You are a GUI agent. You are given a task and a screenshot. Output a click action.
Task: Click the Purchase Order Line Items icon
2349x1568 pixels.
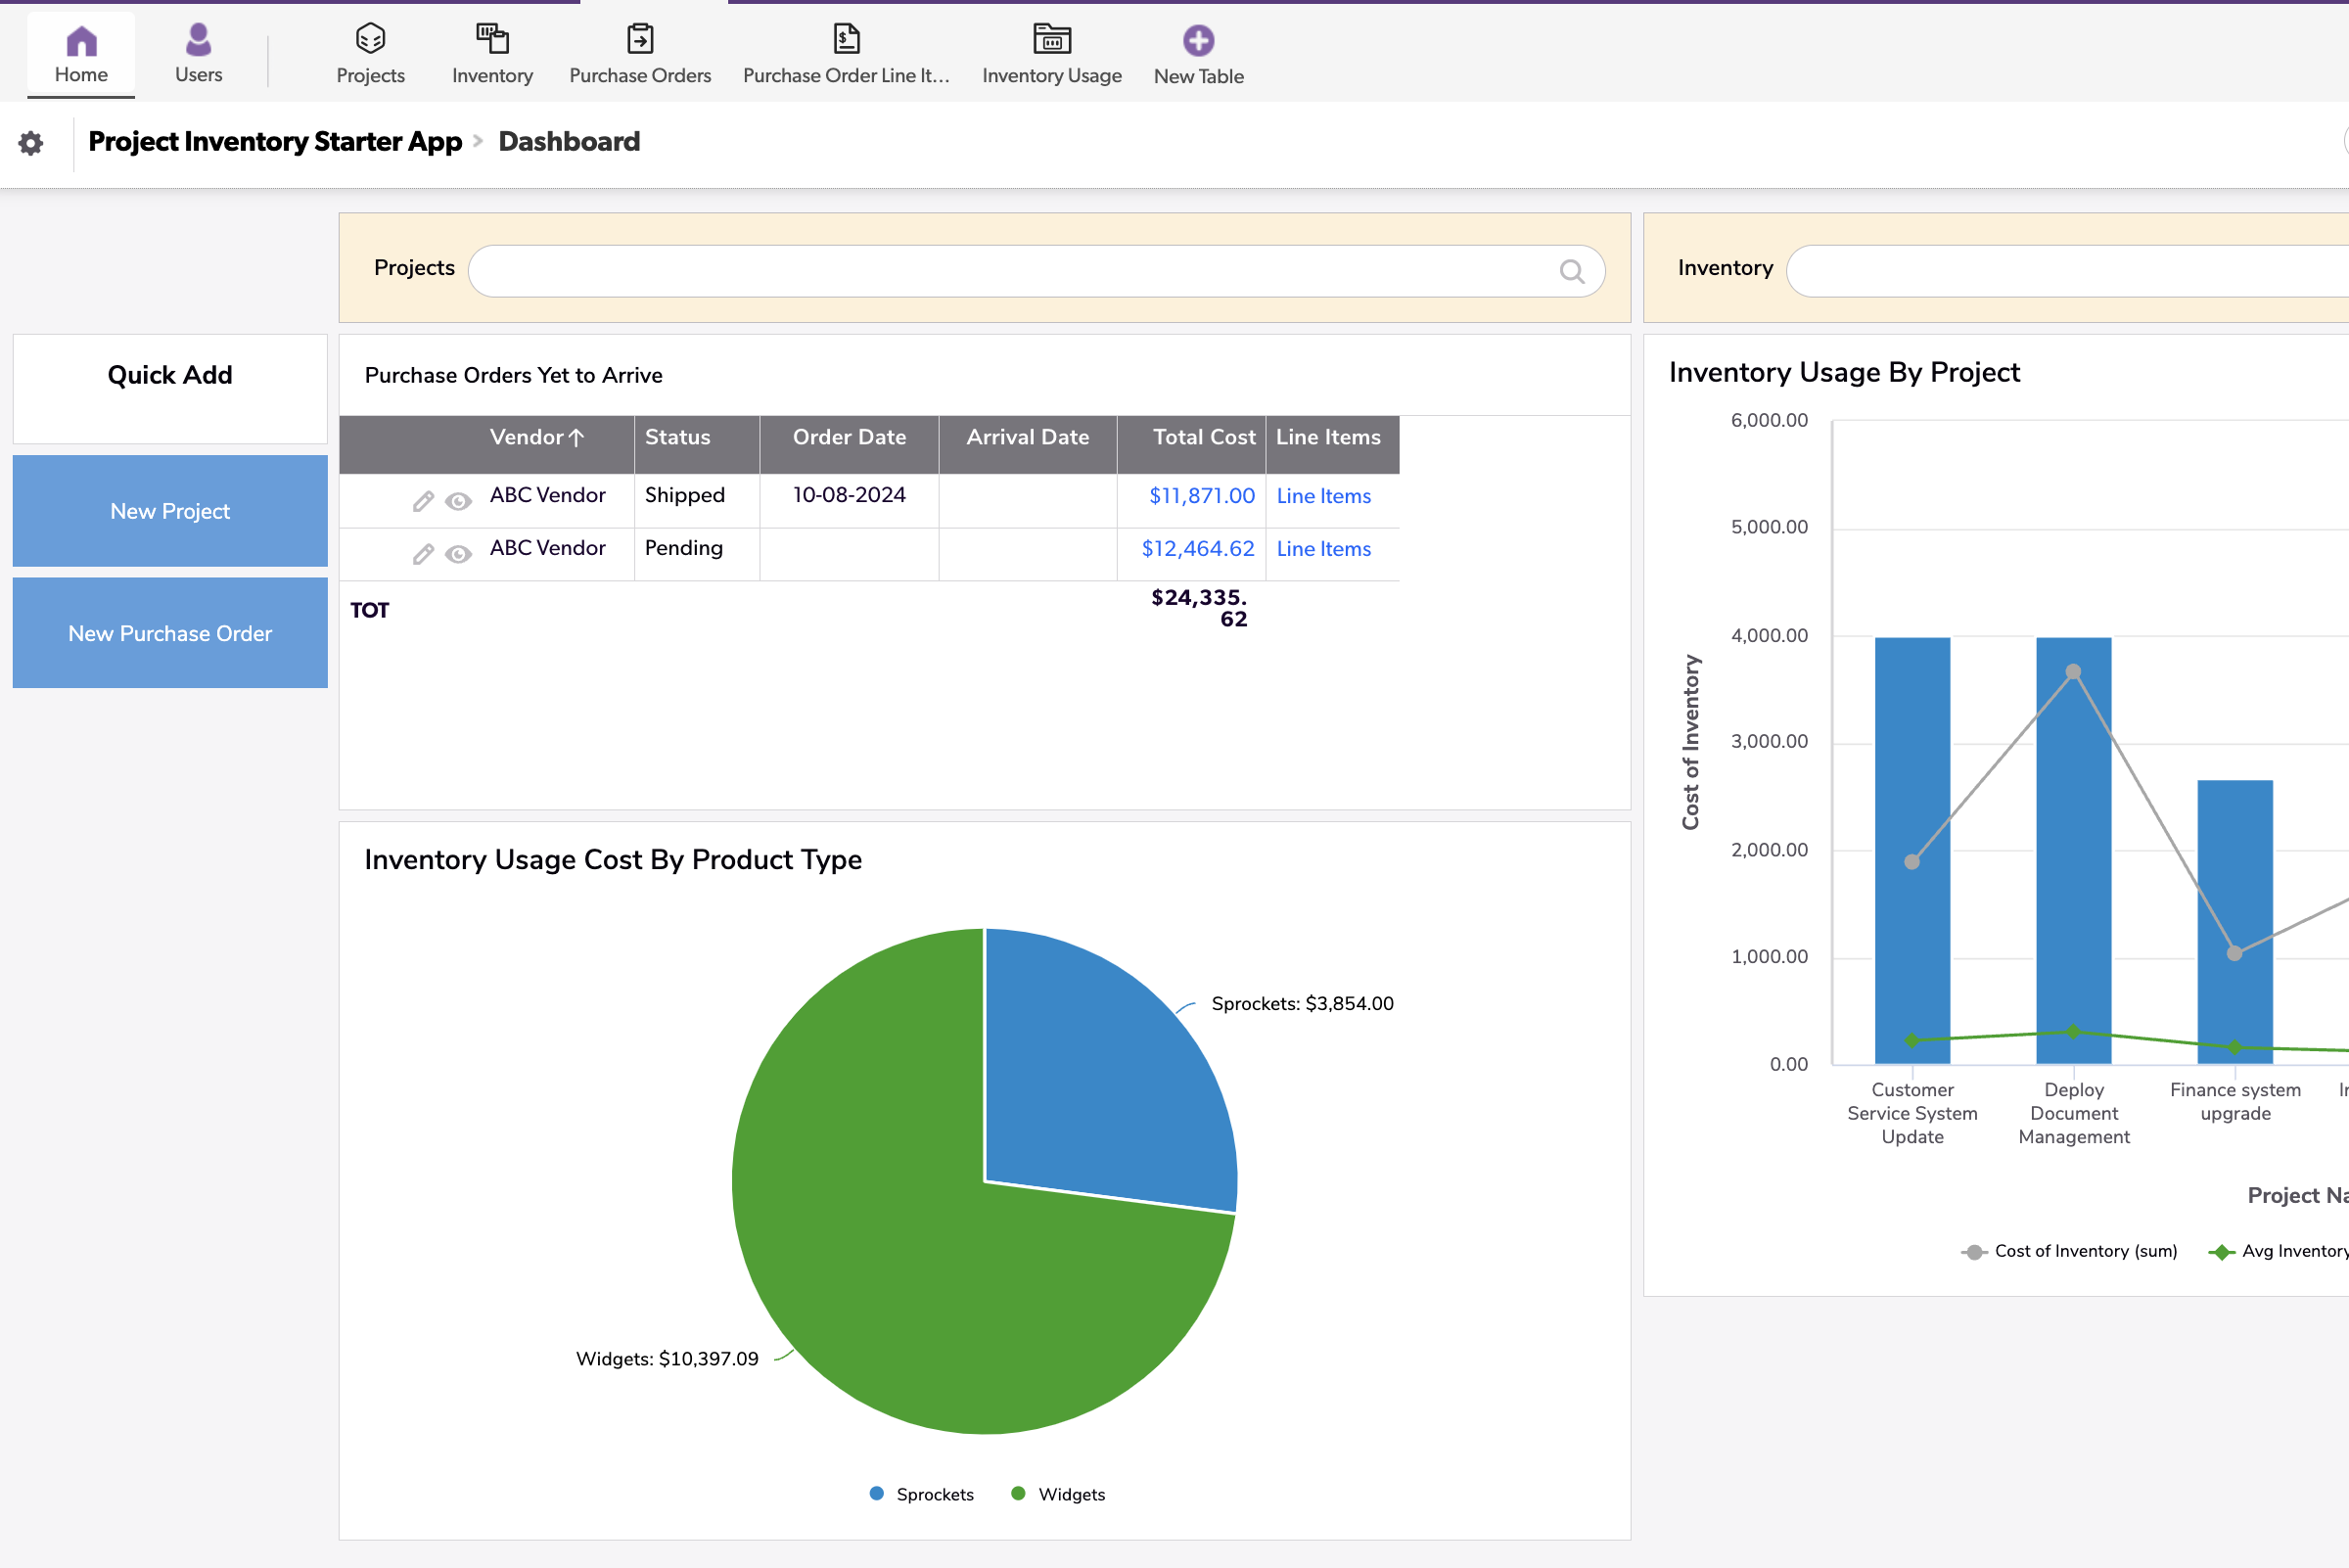click(846, 52)
